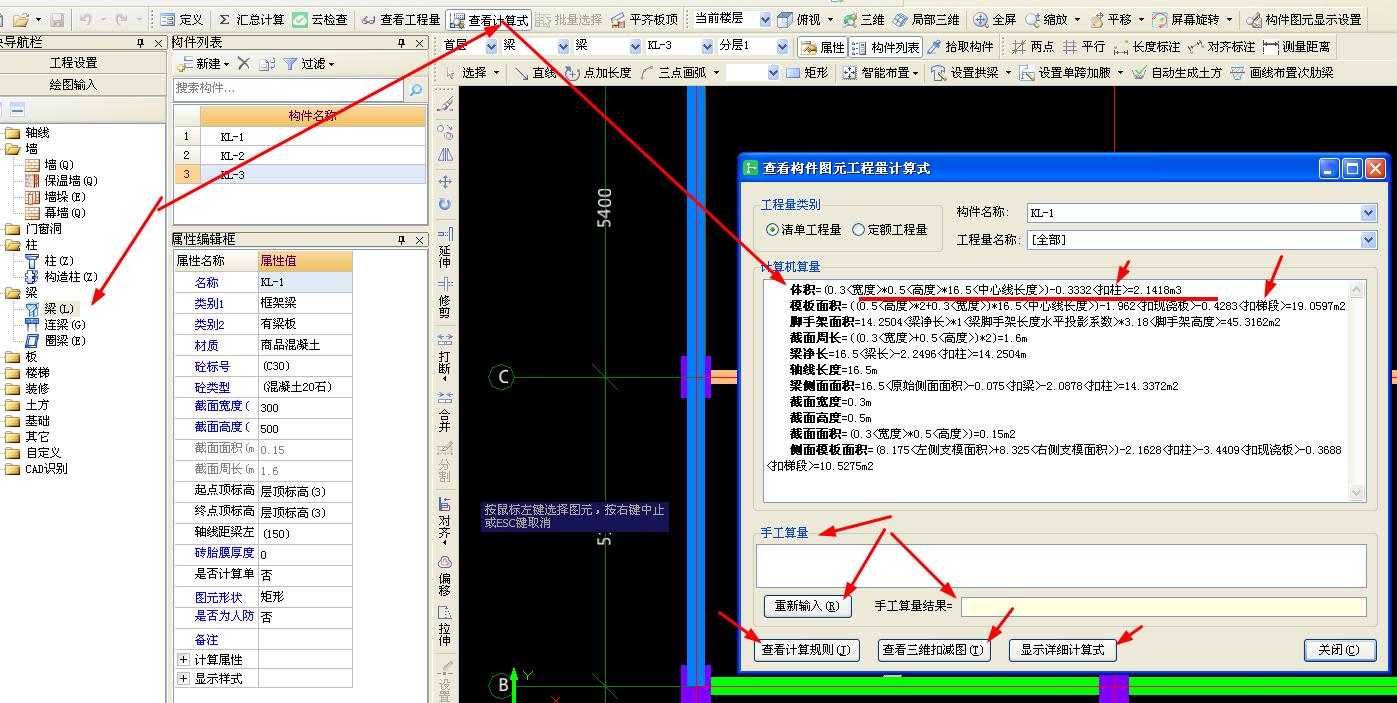This screenshot has height=703, width=1397.
Task: Select KL-2 row in component list
Action: click(299, 155)
